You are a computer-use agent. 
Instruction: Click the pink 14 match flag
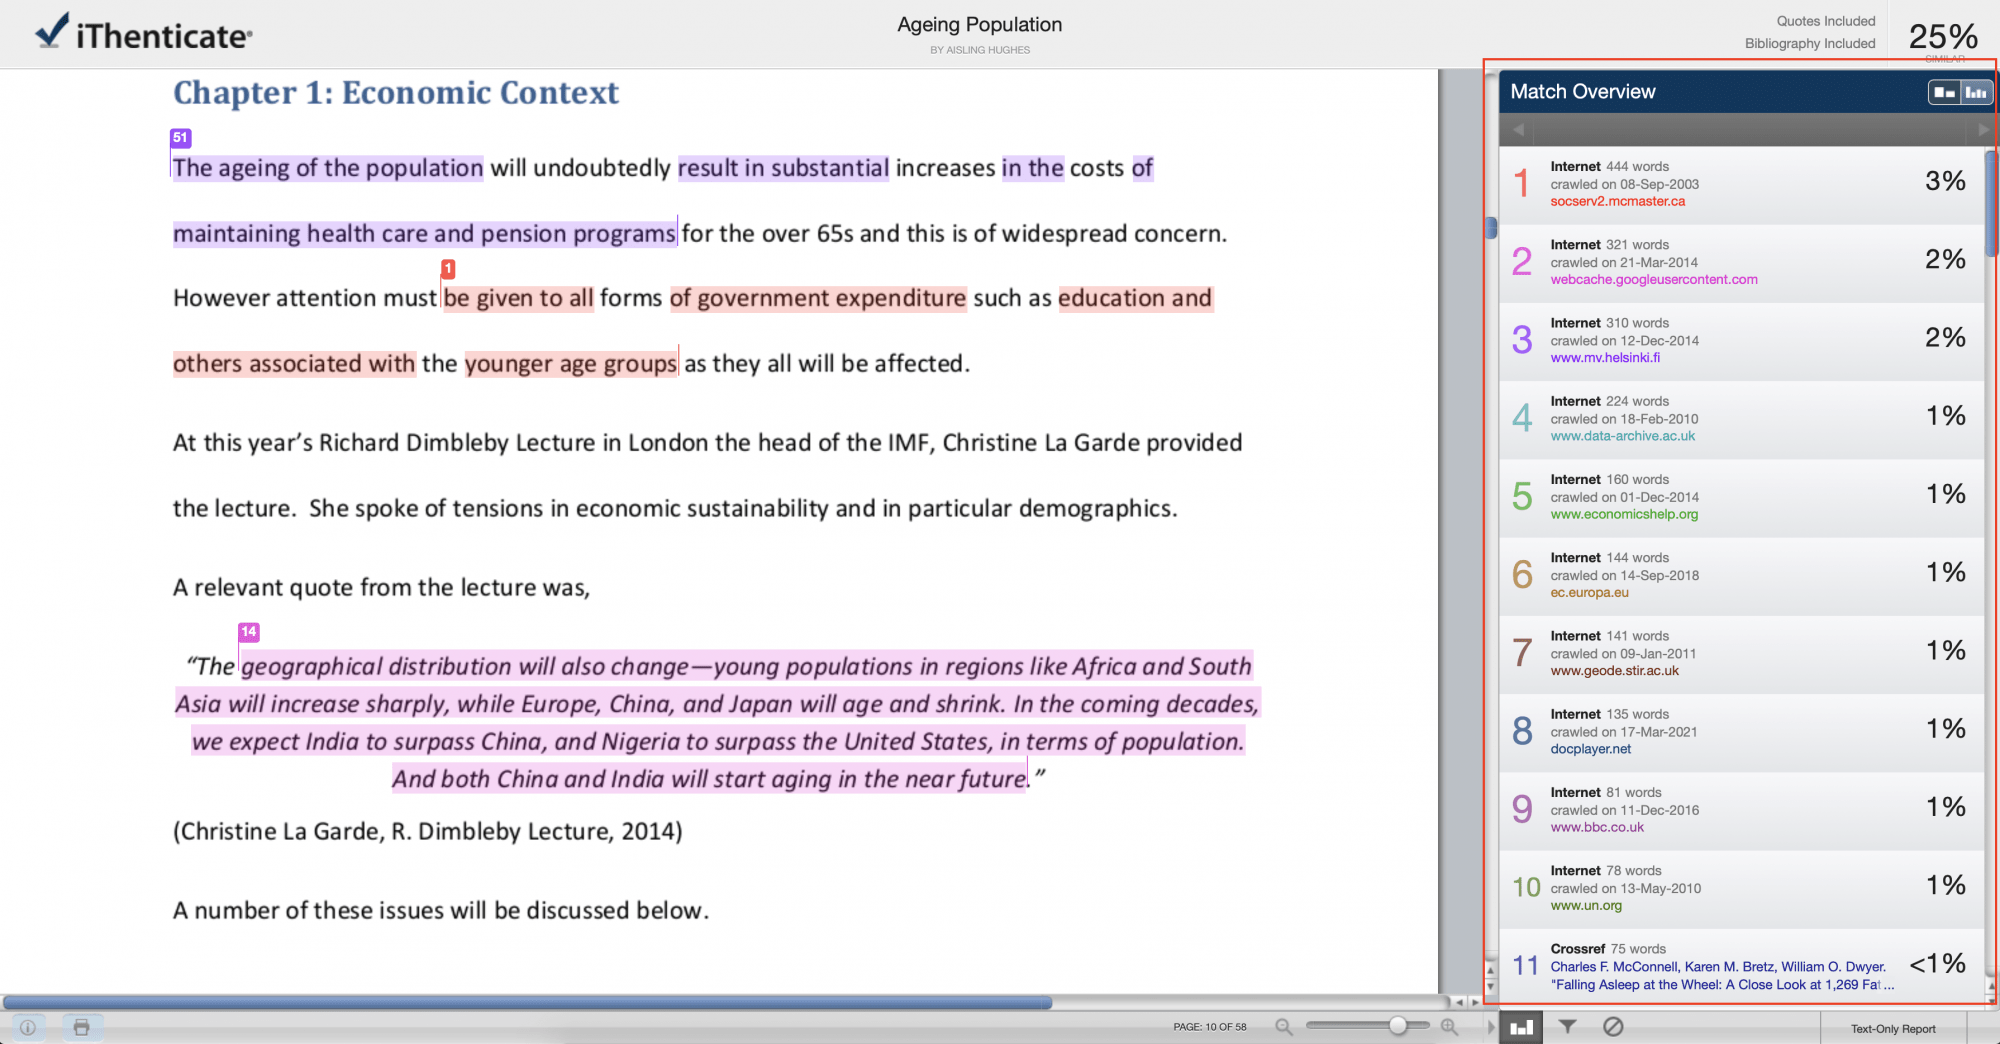(249, 632)
